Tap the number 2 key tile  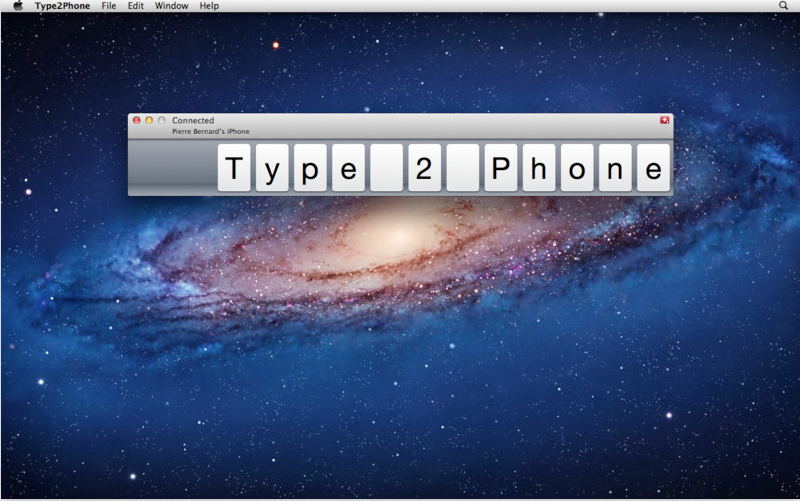click(424, 168)
